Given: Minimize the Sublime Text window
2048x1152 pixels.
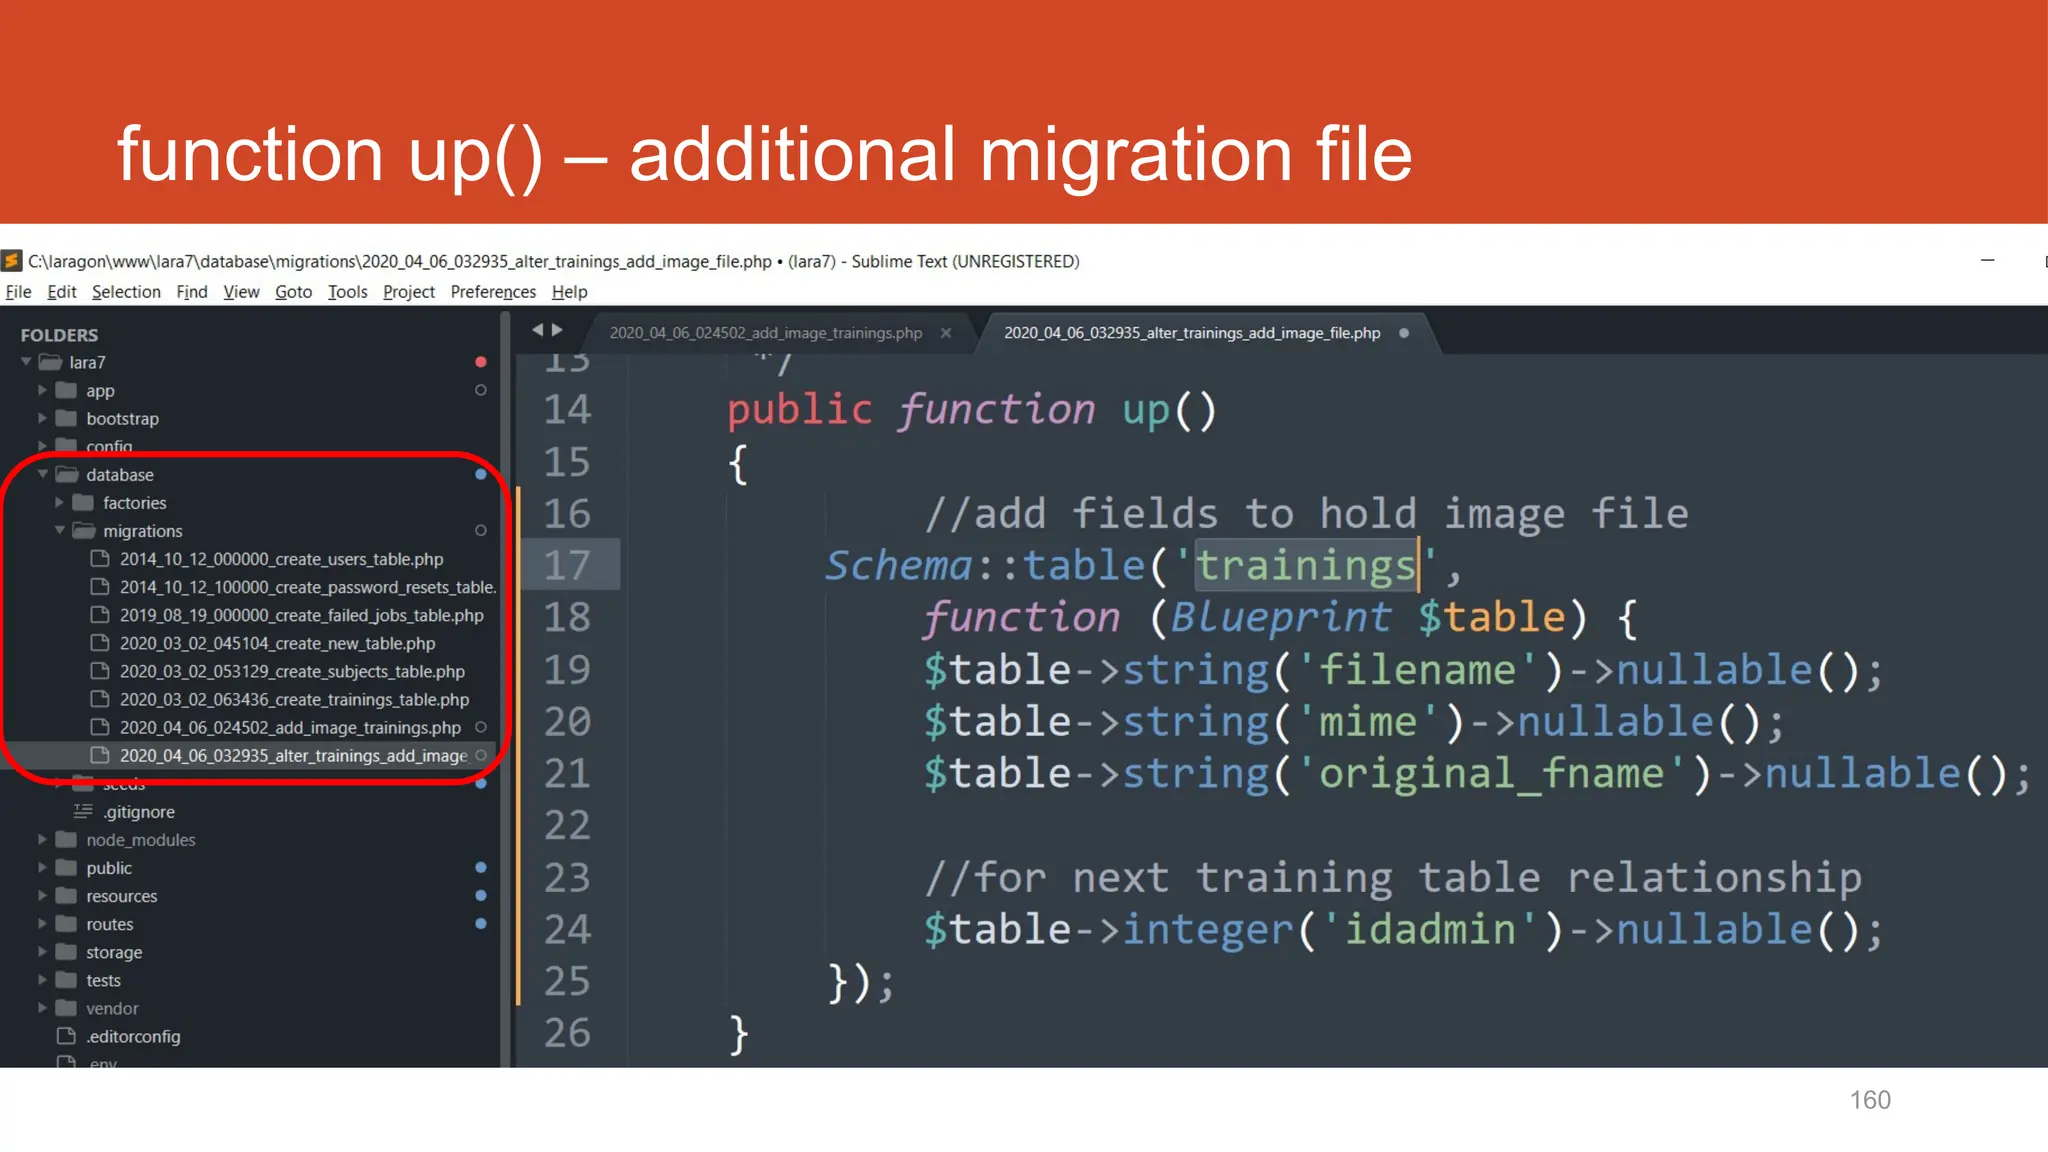Looking at the screenshot, I should click(1987, 260).
